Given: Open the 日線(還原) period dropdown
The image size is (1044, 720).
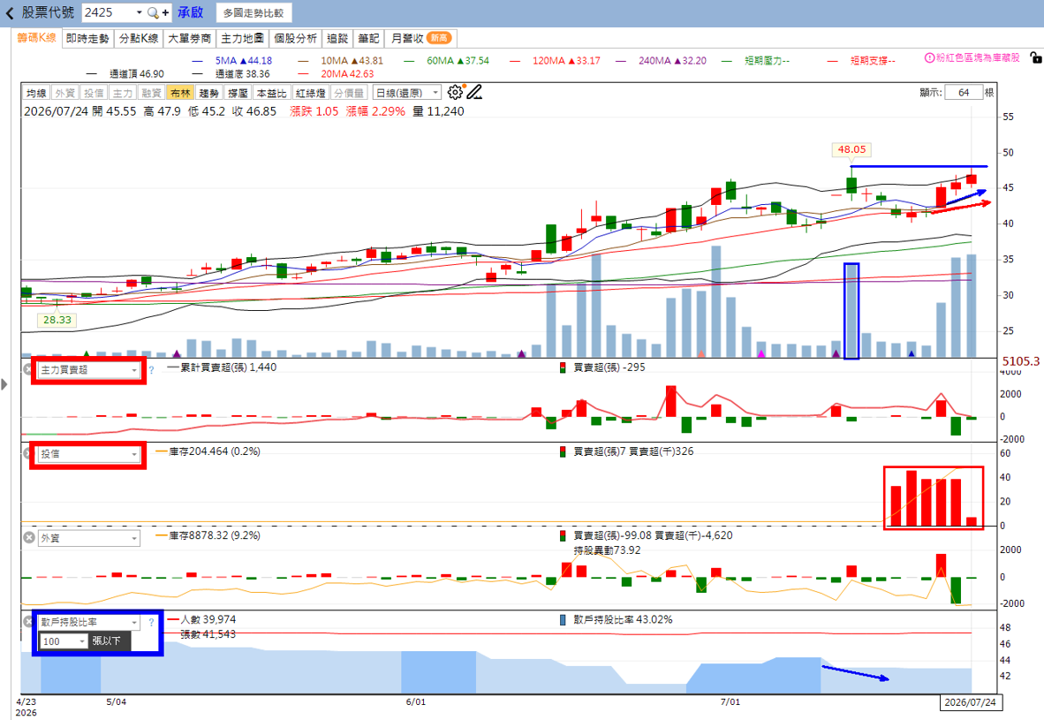Looking at the screenshot, I should point(407,93).
